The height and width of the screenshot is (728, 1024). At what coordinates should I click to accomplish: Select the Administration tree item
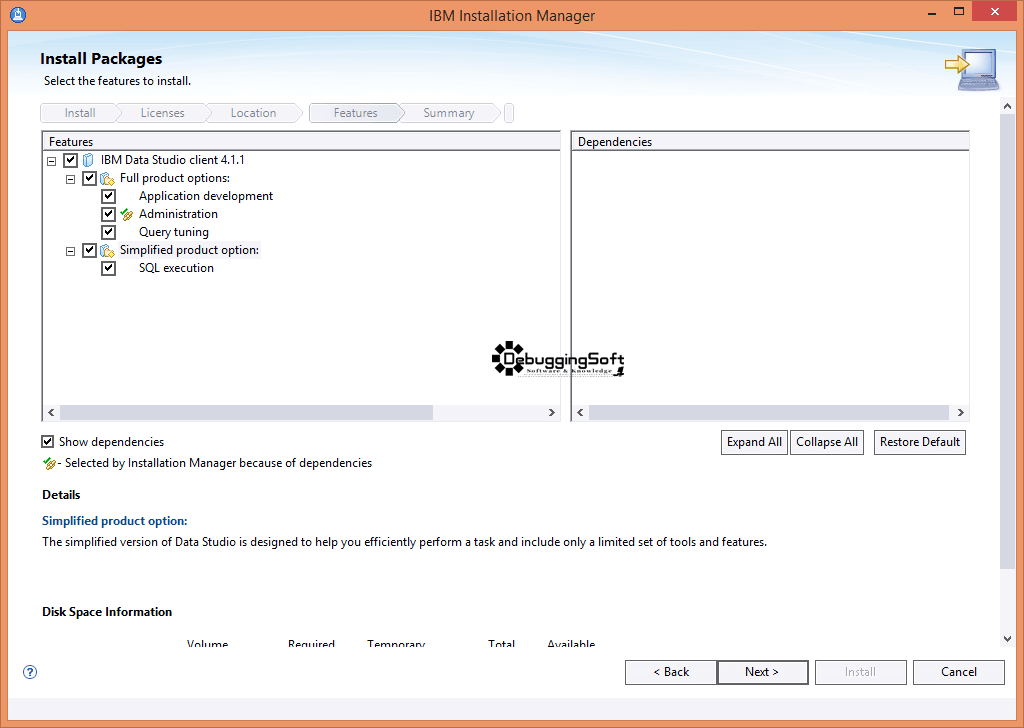(178, 214)
